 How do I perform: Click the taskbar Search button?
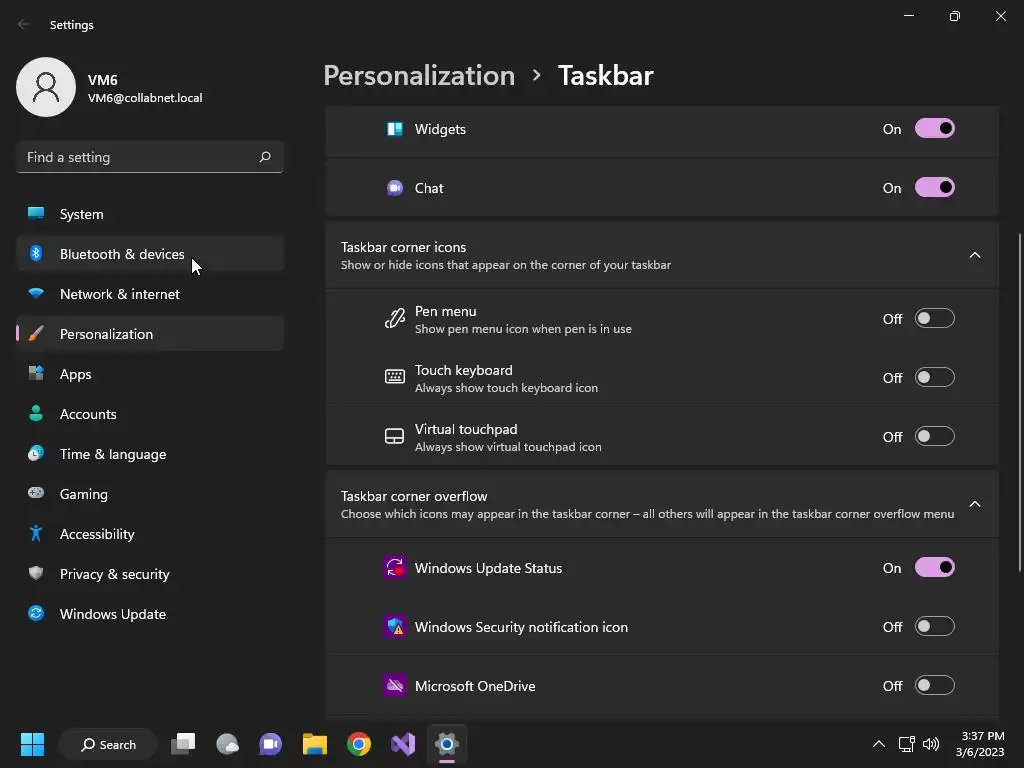point(108,744)
